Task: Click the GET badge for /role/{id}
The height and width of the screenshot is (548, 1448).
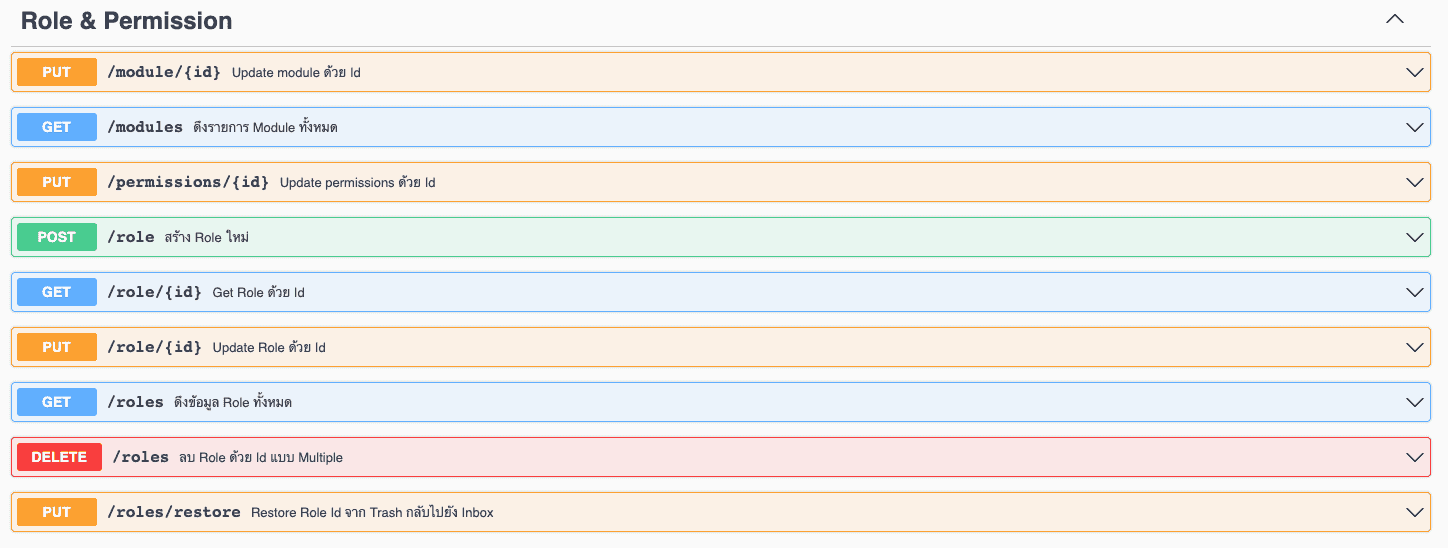Action: 57,292
